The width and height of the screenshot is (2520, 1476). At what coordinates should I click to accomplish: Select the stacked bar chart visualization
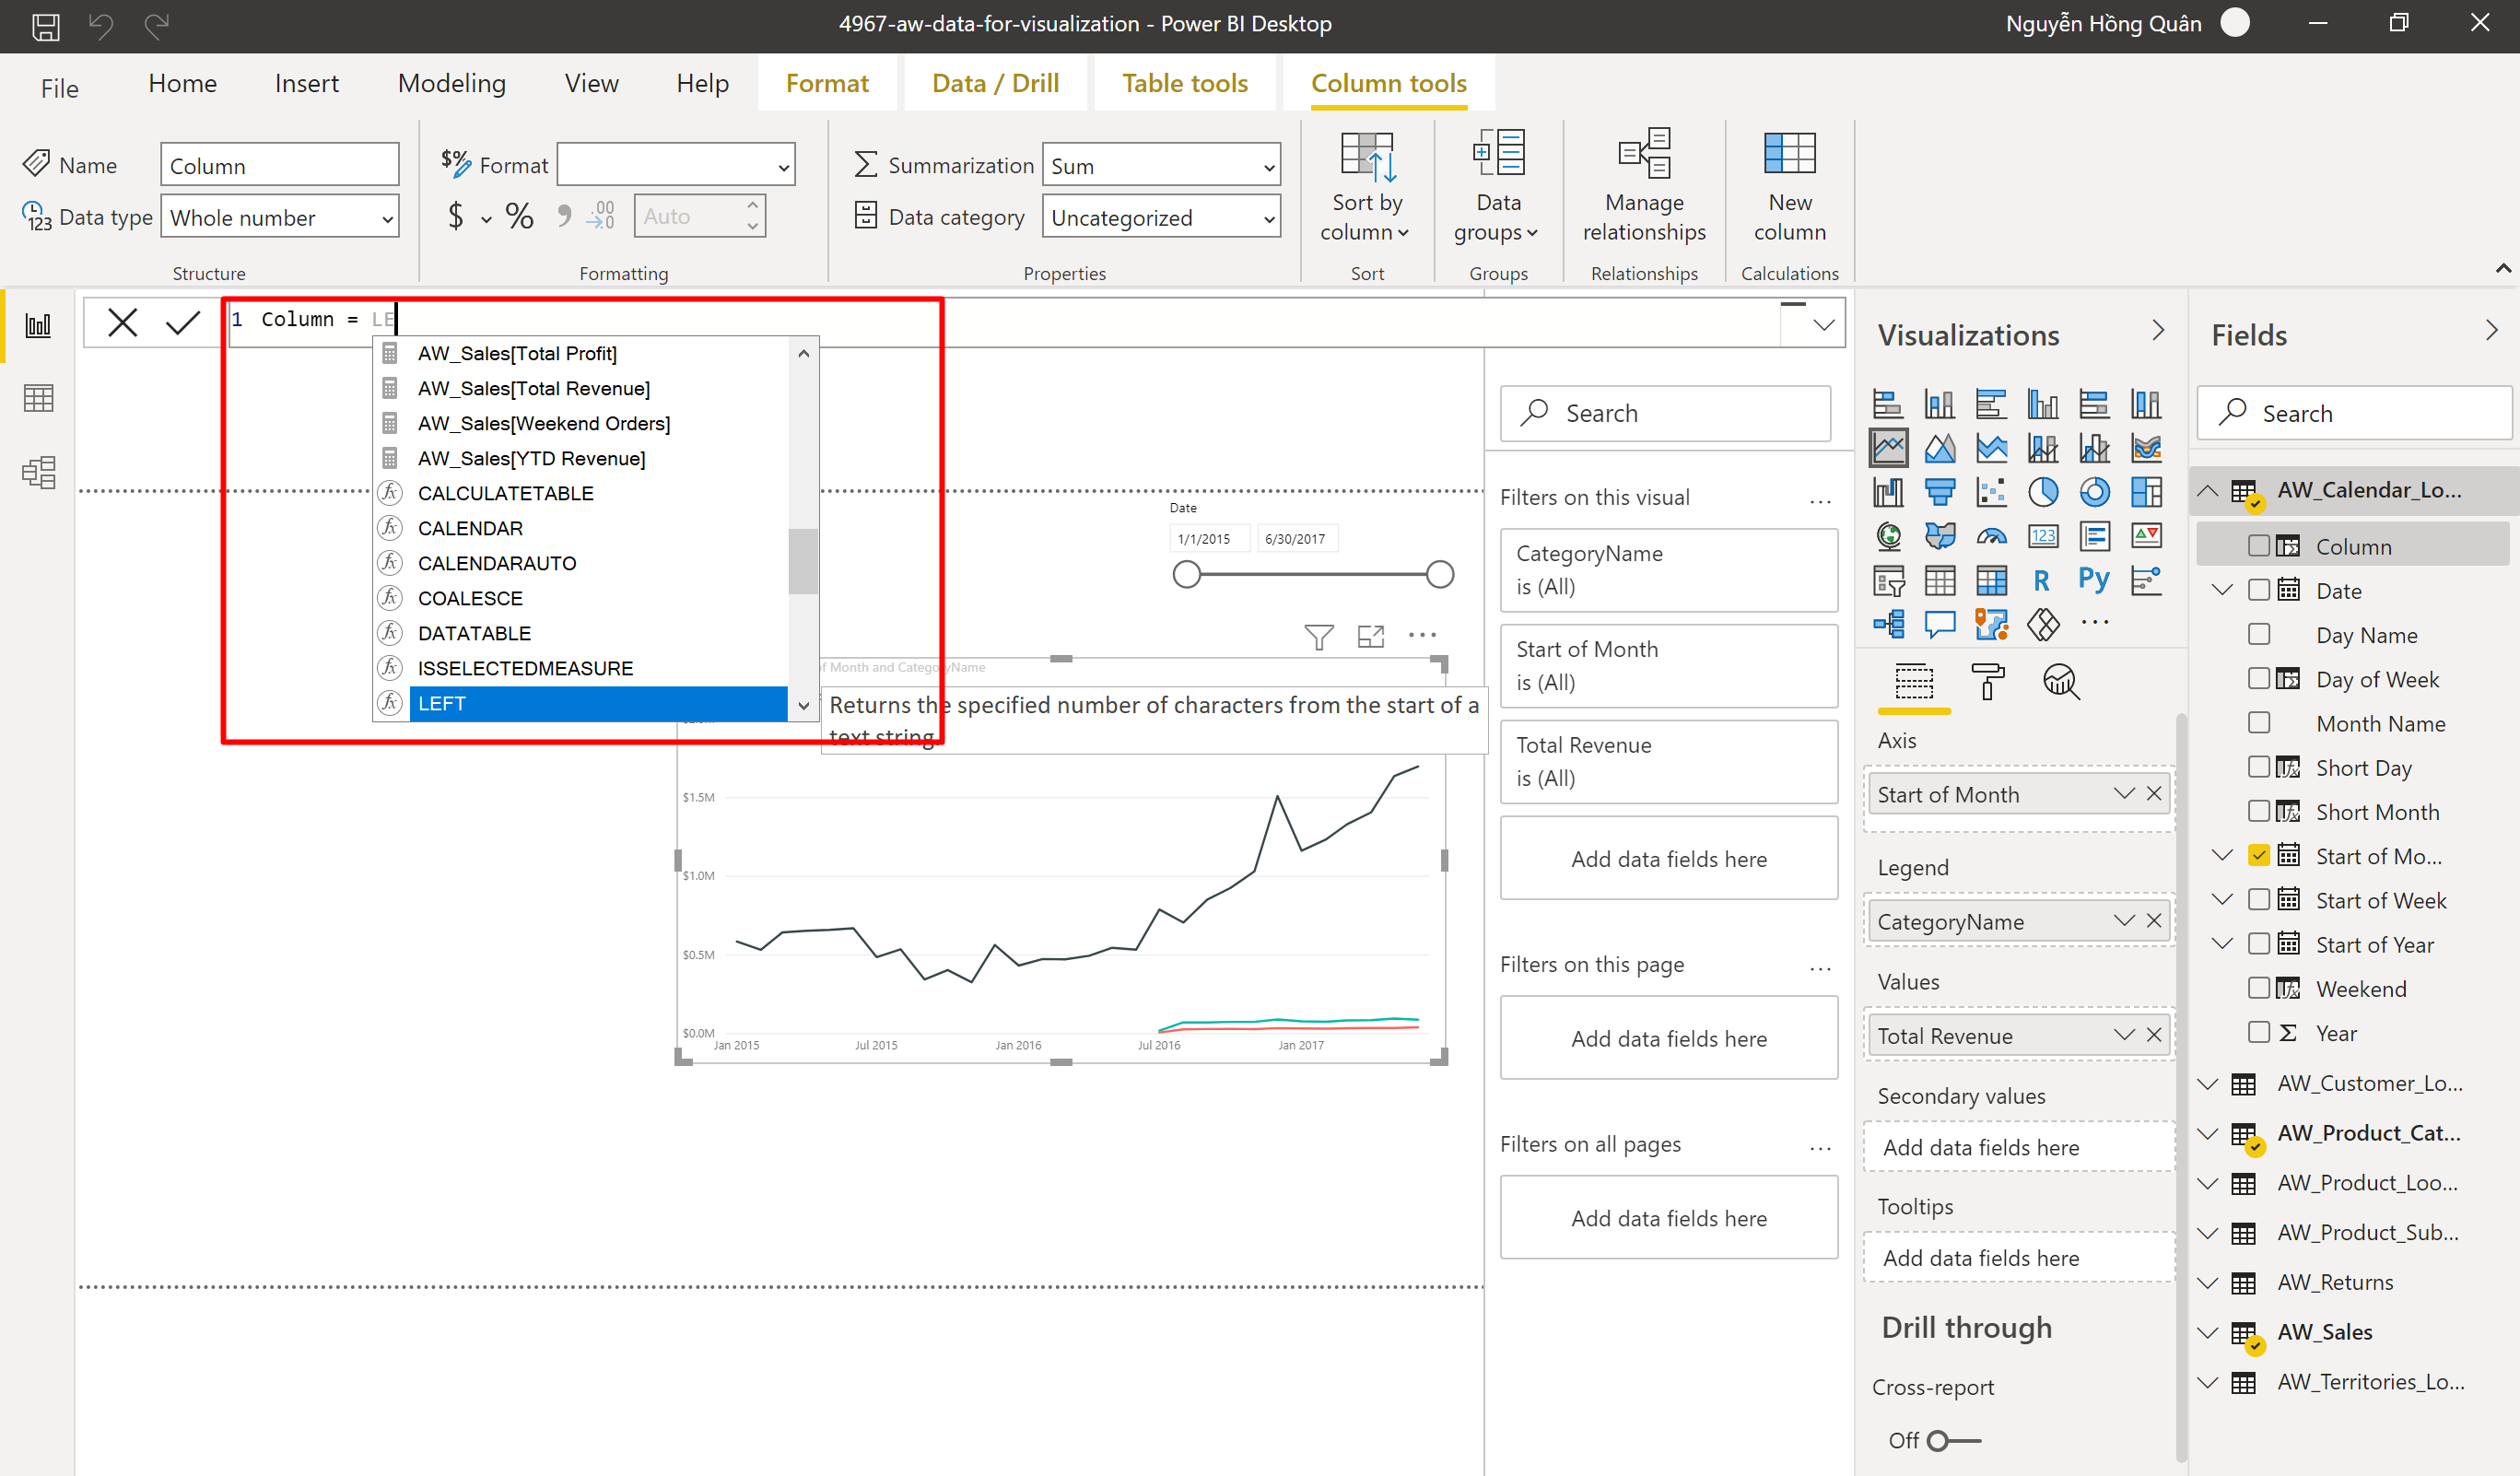click(x=1888, y=404)
